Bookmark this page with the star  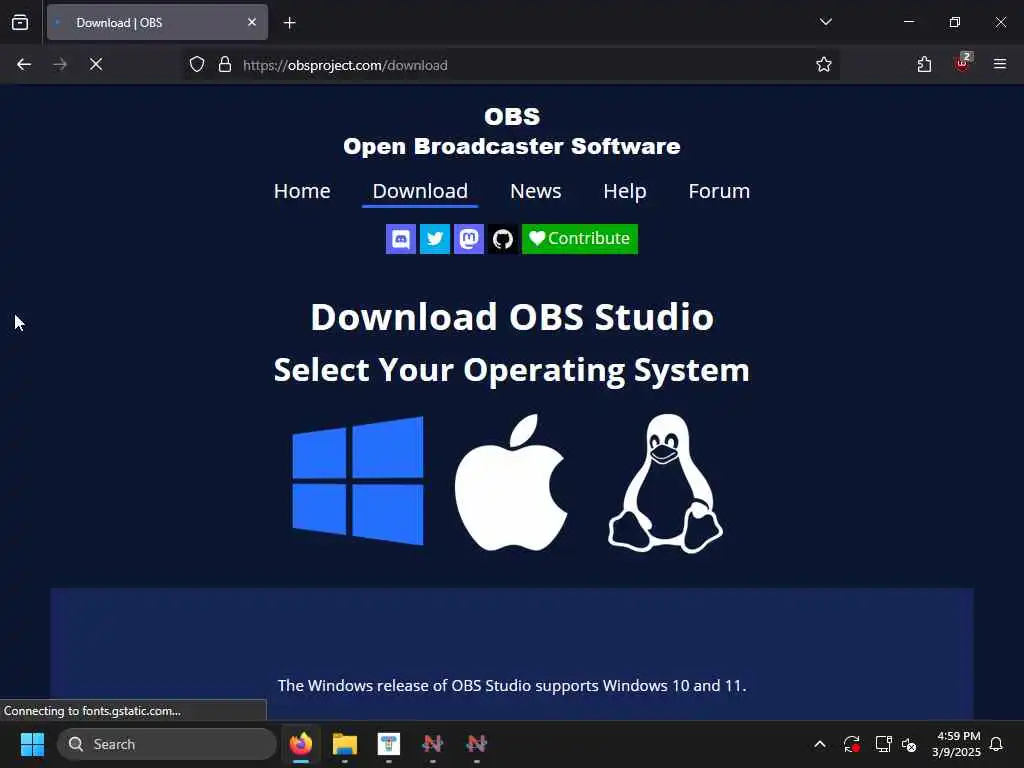(x=824, y=65)
